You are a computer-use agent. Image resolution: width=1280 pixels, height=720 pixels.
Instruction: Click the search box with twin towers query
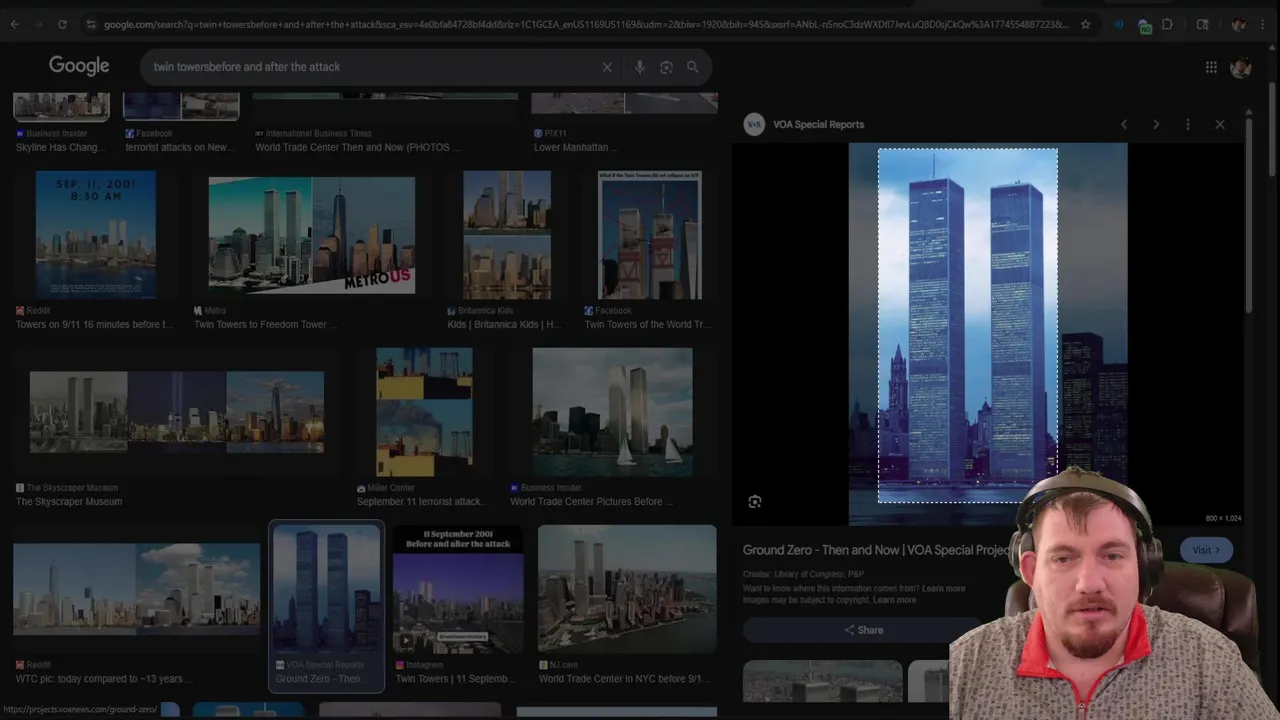pos(370,67)
